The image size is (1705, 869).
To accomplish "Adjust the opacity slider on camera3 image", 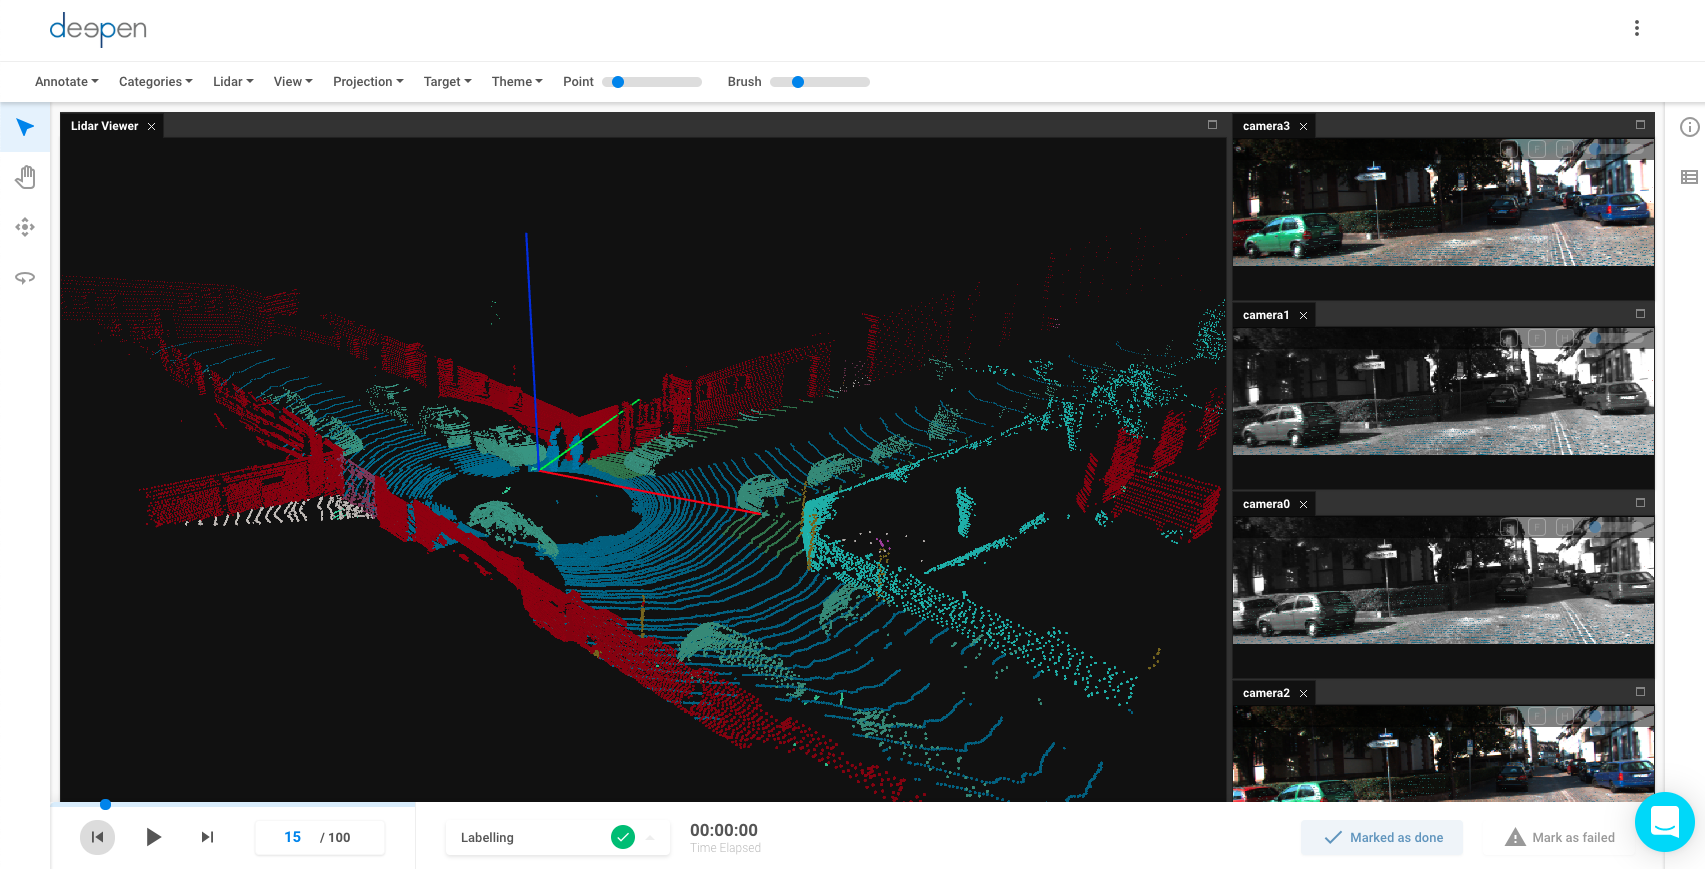I will click(1616, 149).
